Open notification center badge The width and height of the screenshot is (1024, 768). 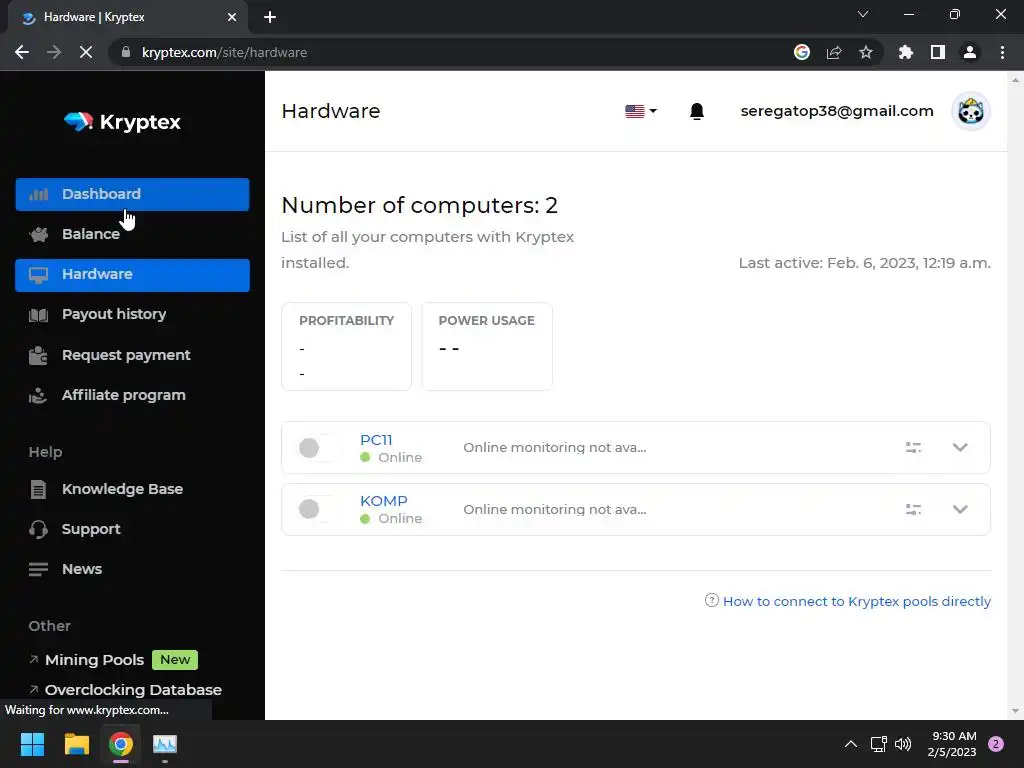(996, 744)
